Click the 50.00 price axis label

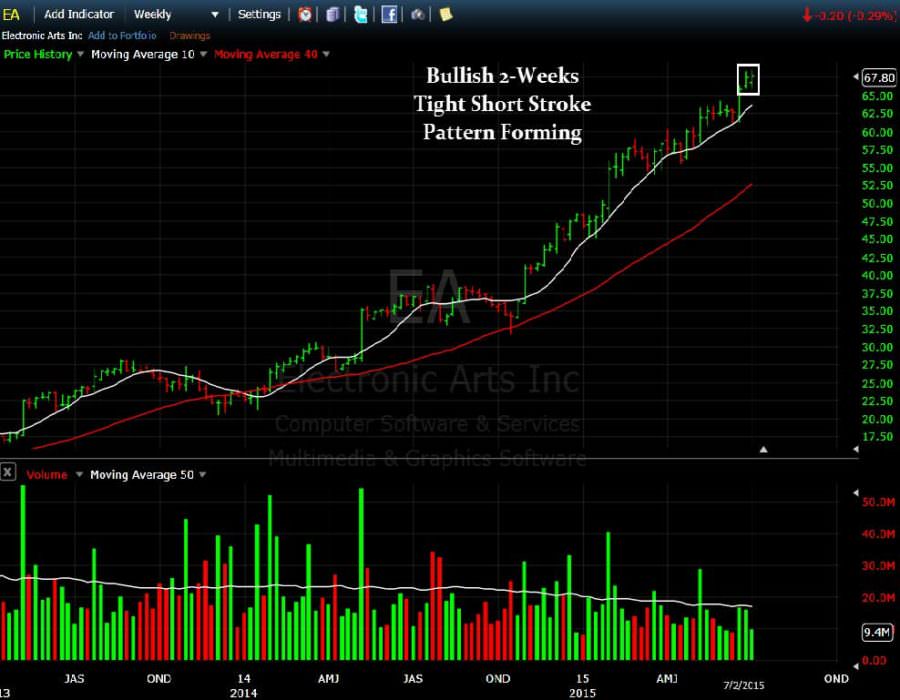coord(878,204)
